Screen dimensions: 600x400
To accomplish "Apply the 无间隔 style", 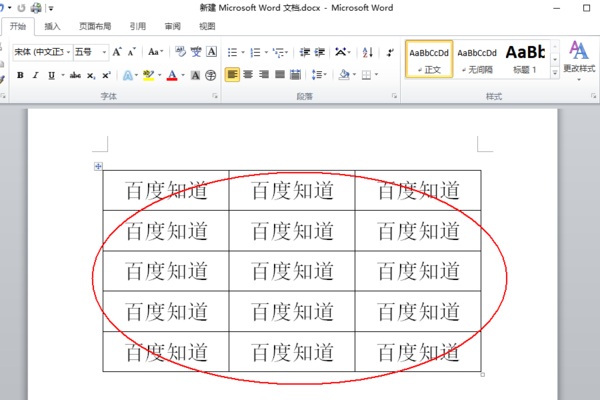I will (477, 59).
